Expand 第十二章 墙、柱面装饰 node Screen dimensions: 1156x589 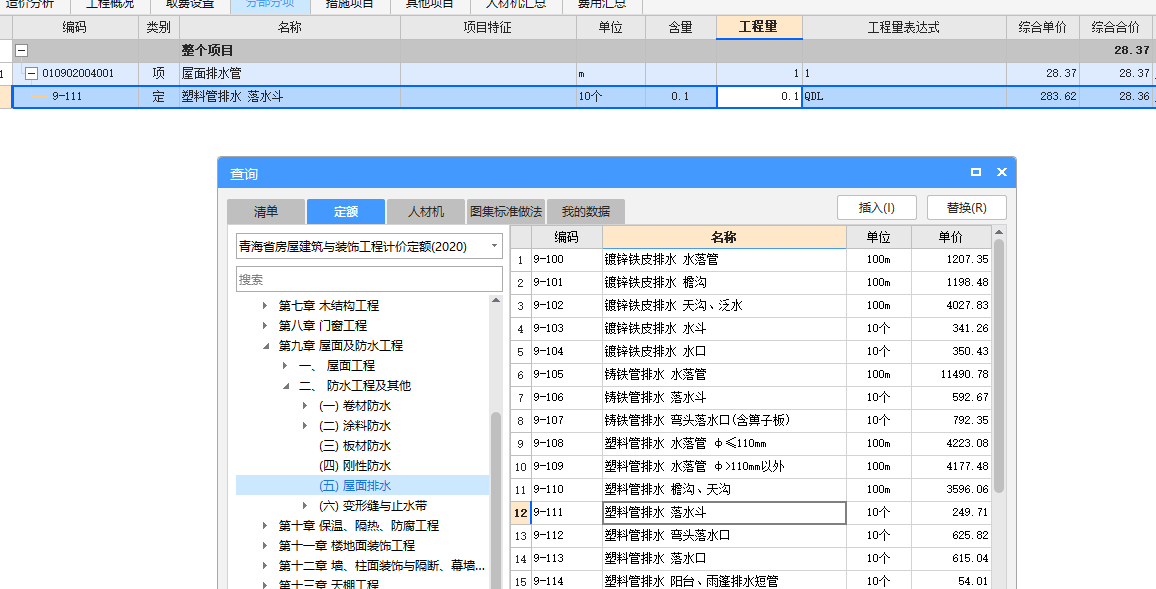(x=265, y=565)
